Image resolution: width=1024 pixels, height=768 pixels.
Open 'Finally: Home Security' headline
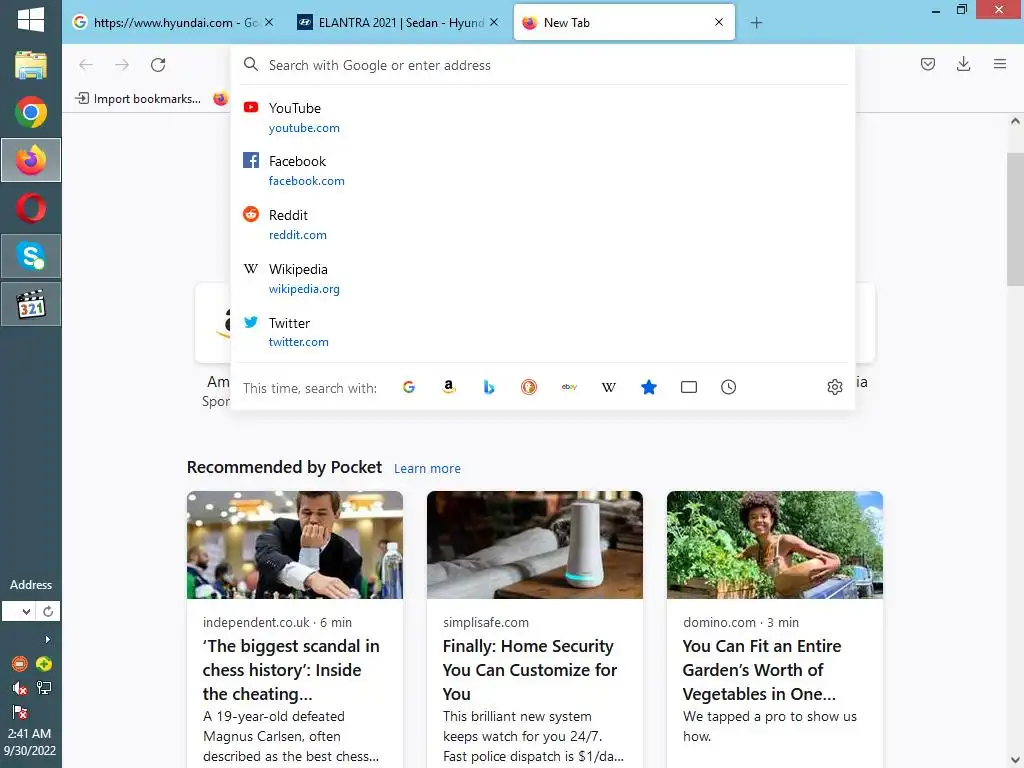pos(530,669)
